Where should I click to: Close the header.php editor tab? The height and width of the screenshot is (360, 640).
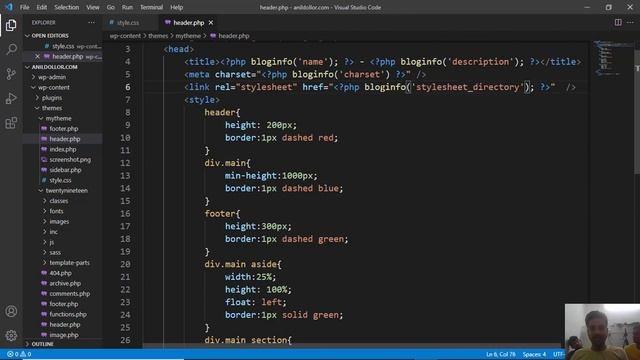coord(211,23)
